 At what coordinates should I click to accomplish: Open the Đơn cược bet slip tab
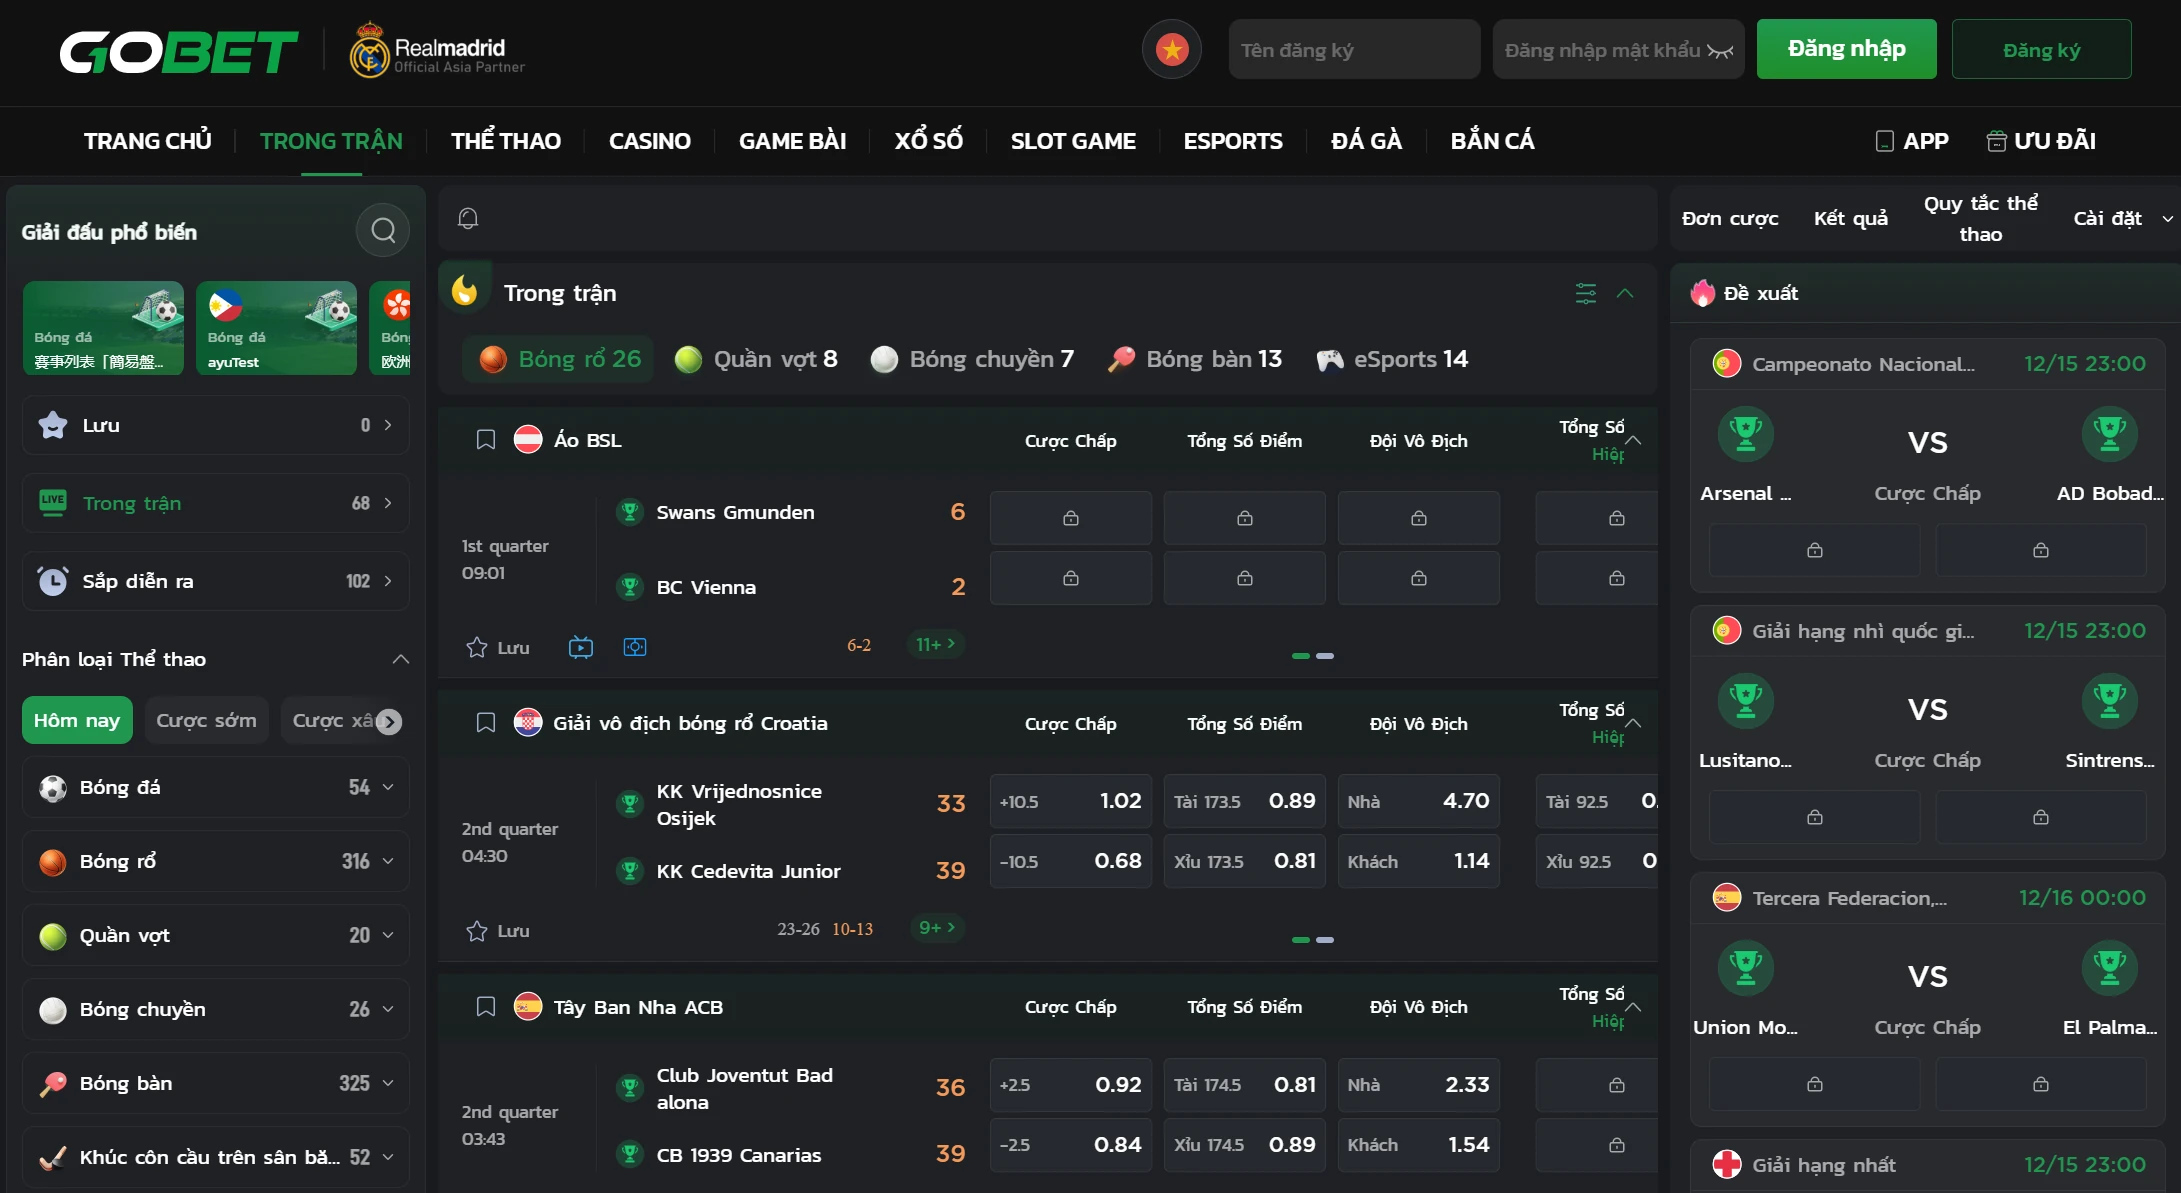pos(1730,218)
